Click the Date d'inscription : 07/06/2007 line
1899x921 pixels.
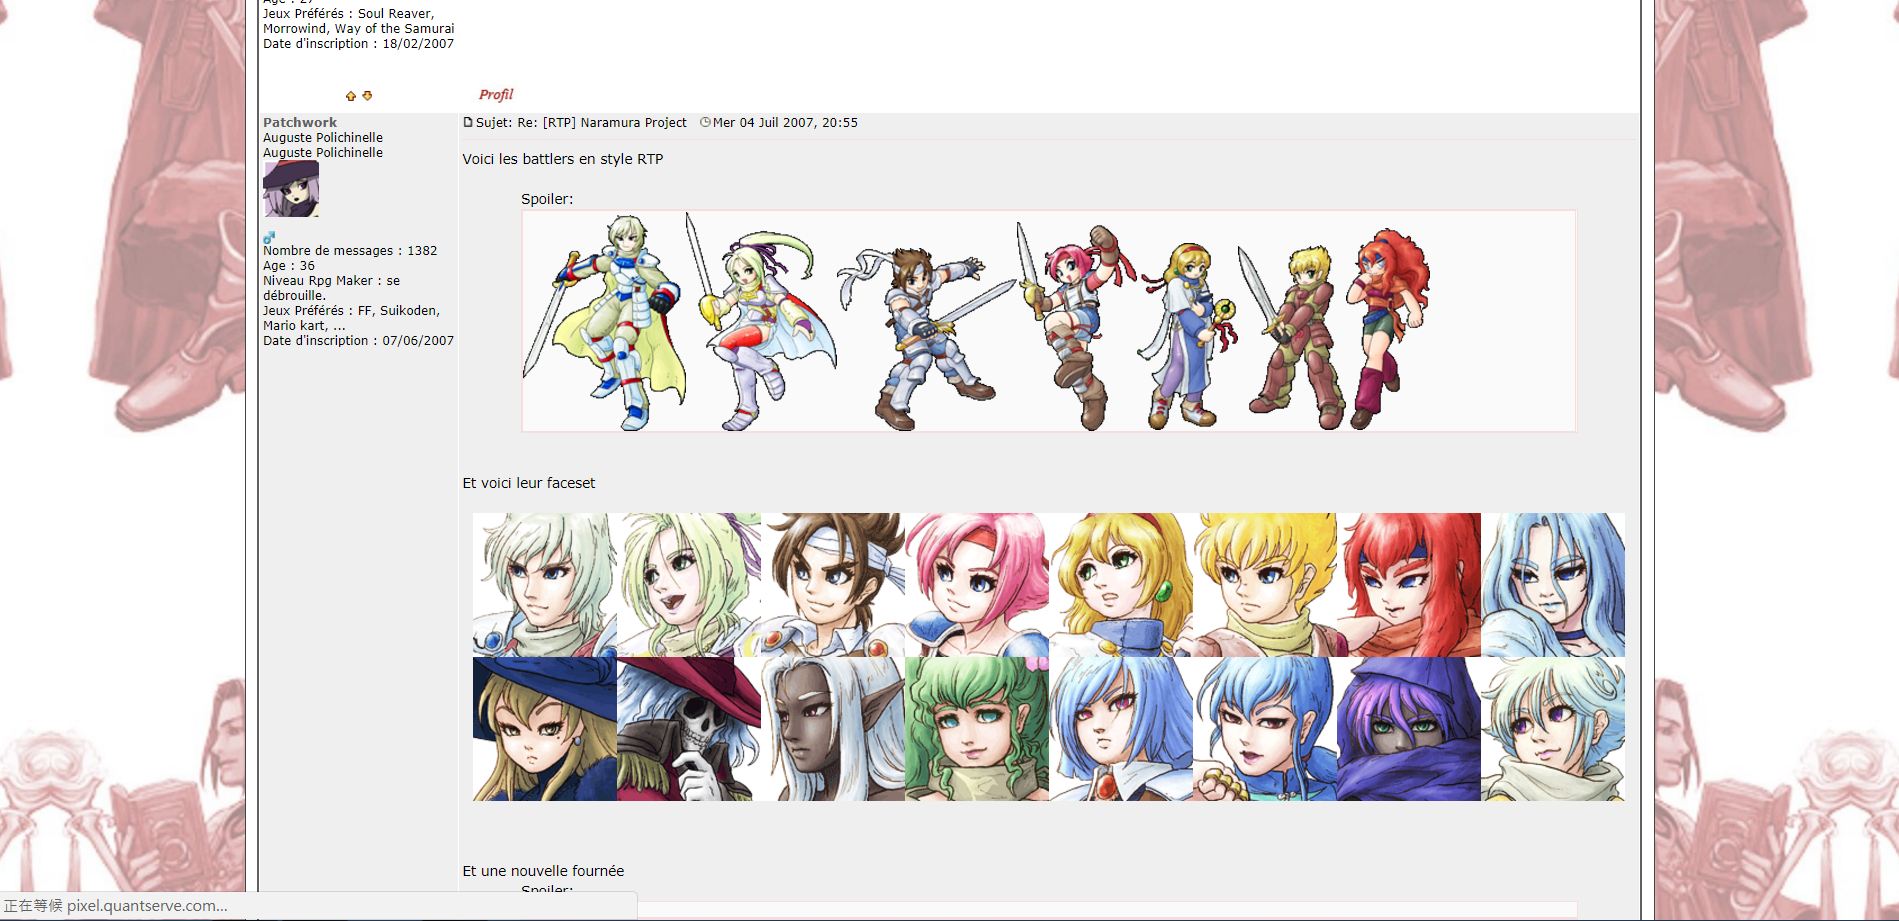(x=358, y=341)
